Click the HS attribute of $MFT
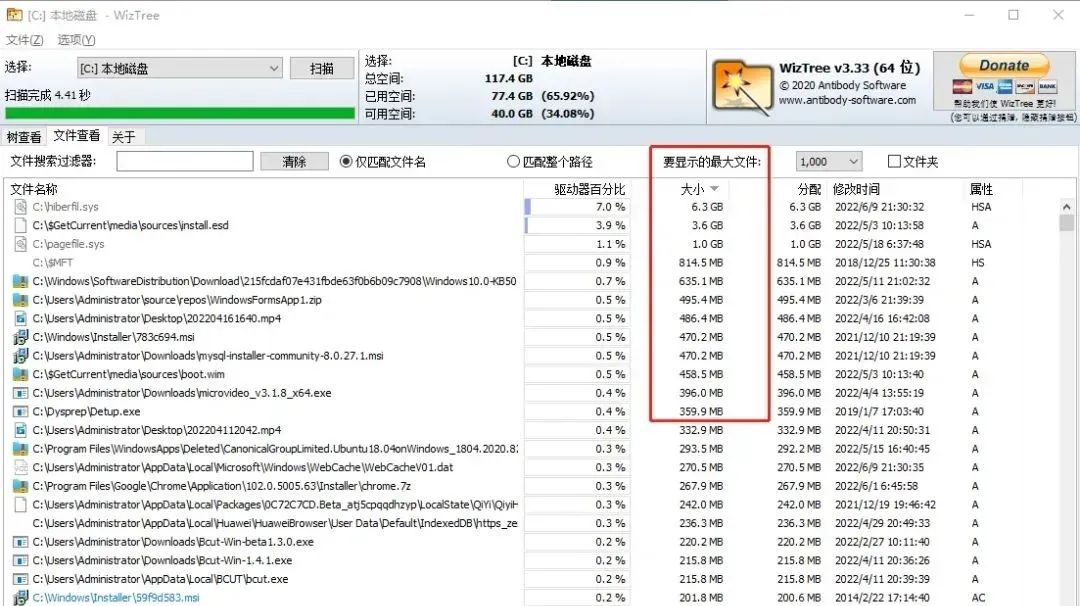The image size is (1080, 606). [x=977, y=262]
